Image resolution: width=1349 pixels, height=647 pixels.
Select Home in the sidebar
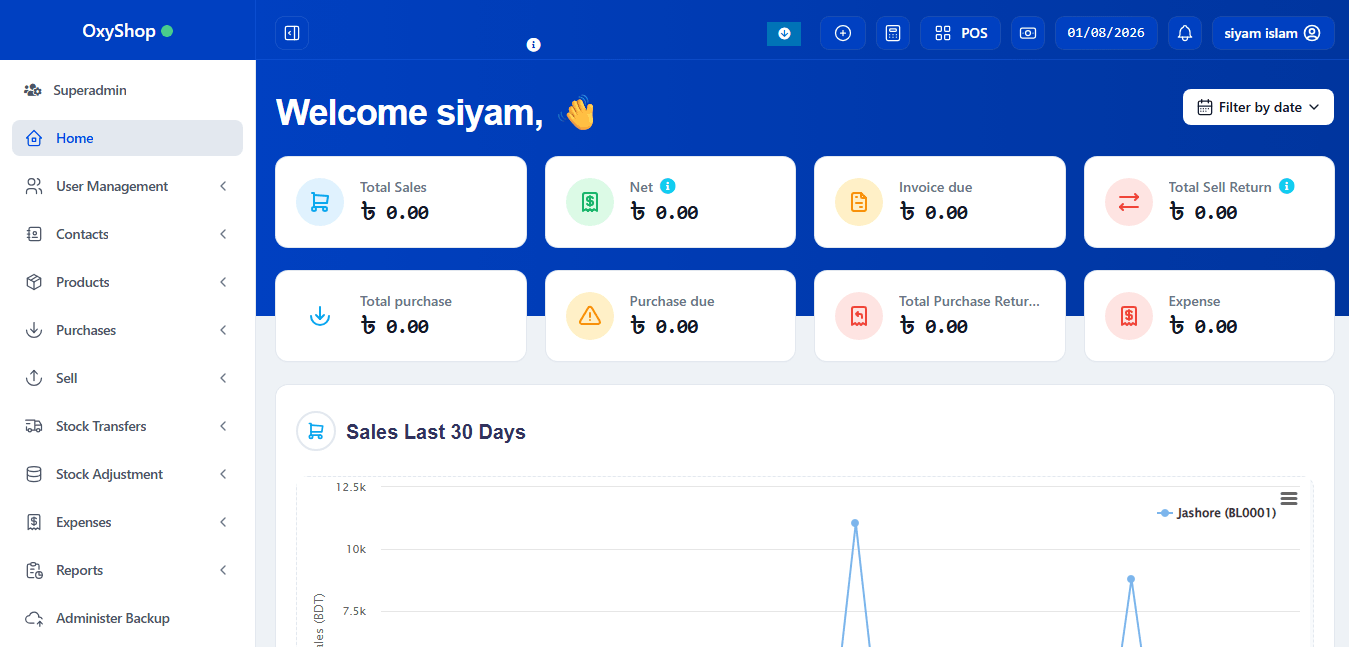coord(127,137)
